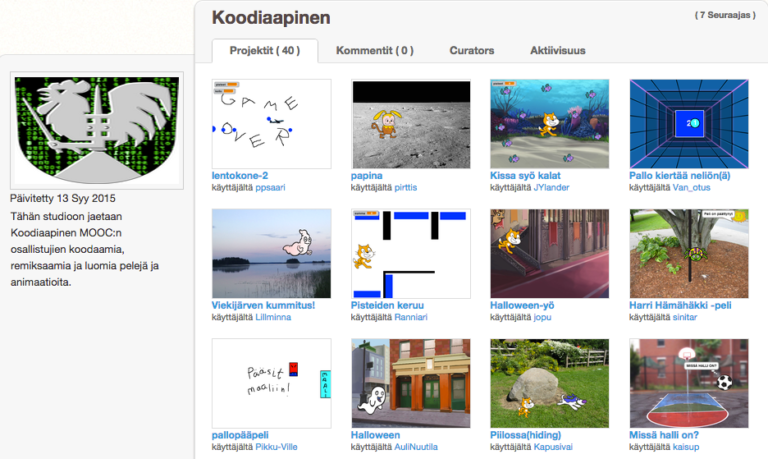Click the studio description starting 'Tähän studioon jaetaan'
The image size is (768, 459).
click(x=84, y=249)
